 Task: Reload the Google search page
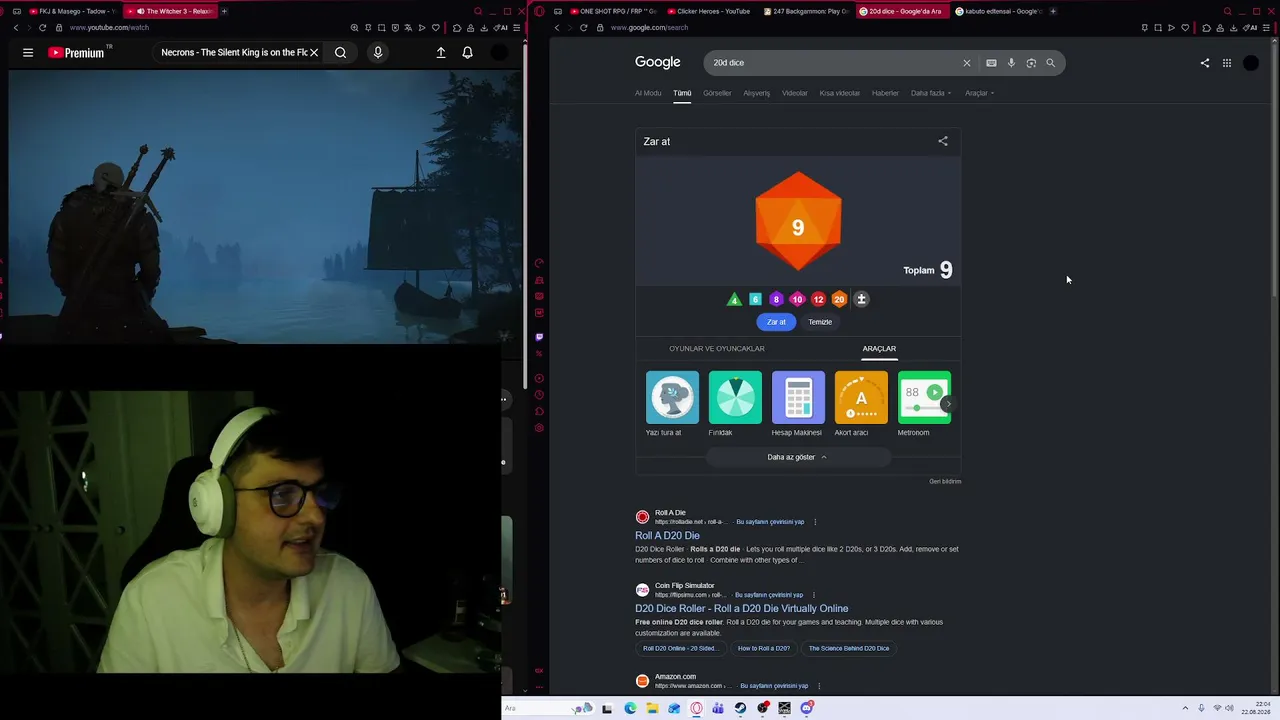[x=584, y=27]
